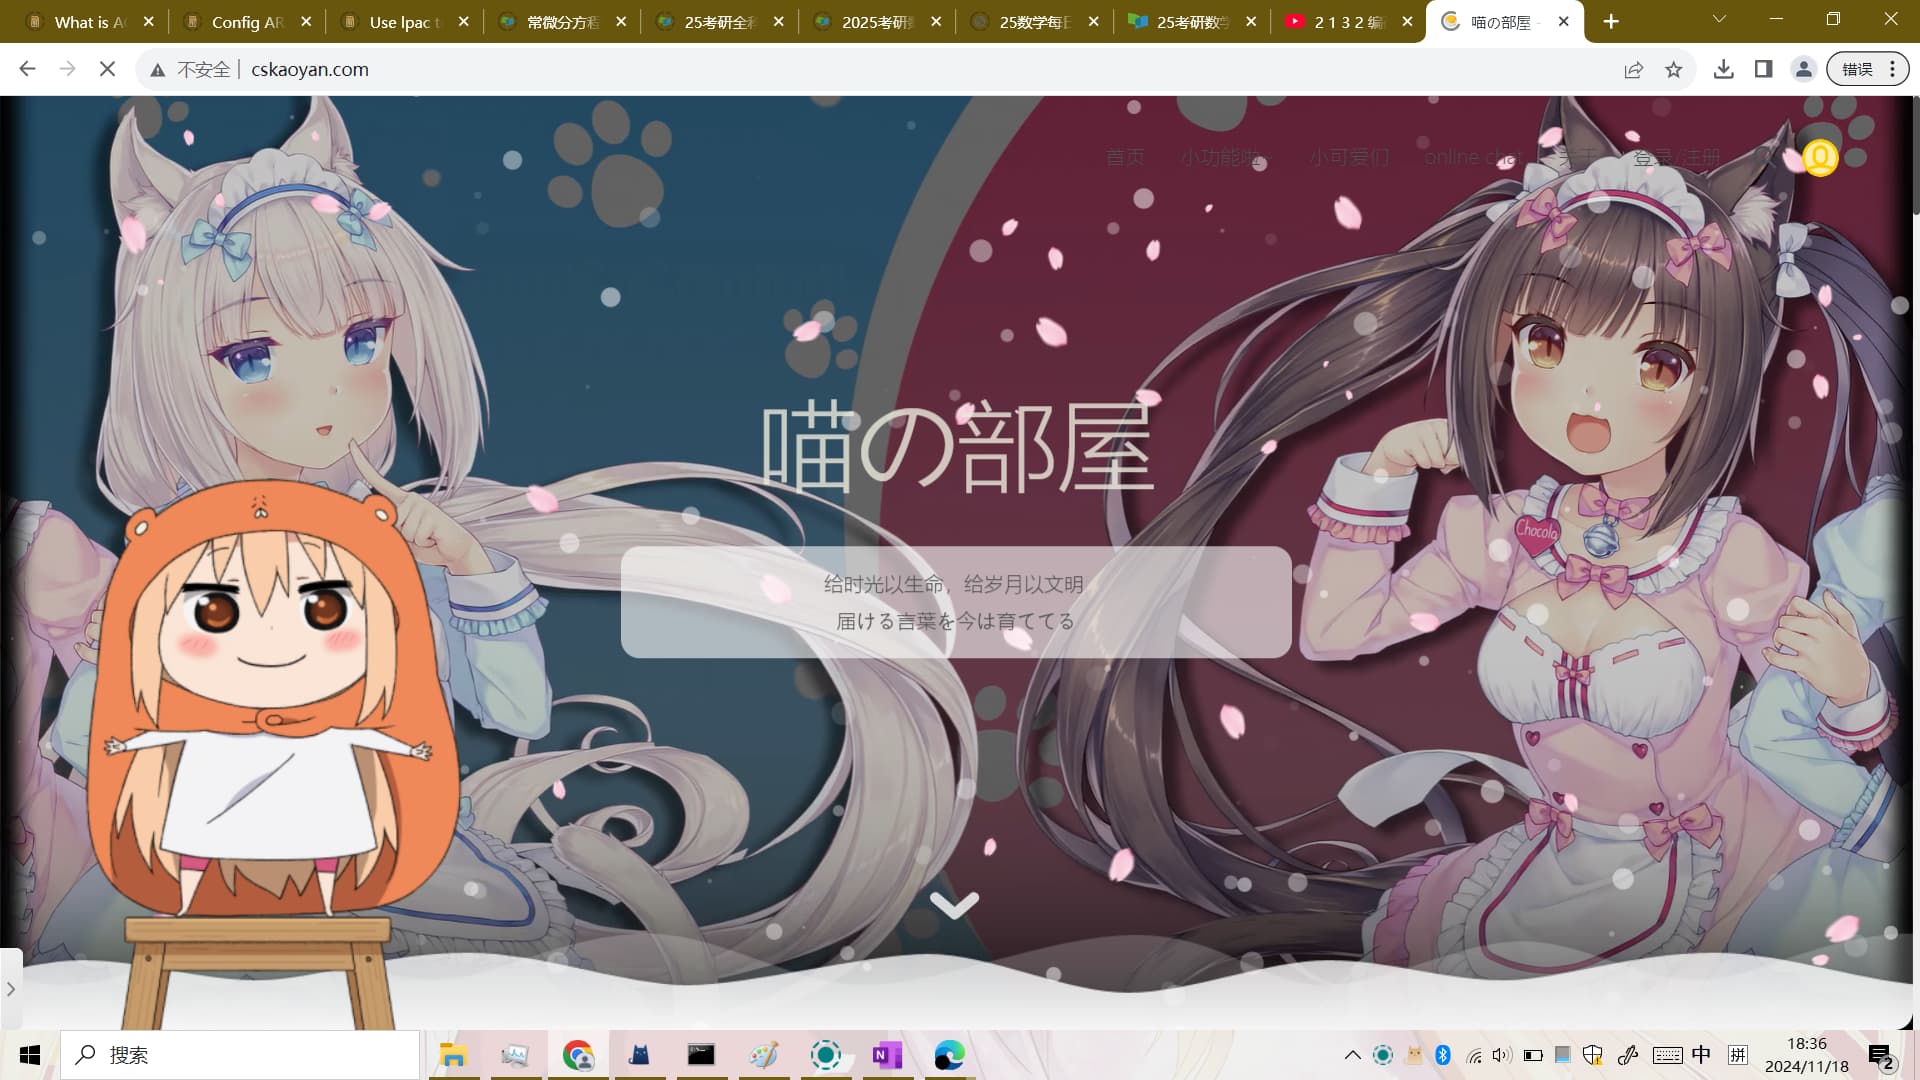Open Chrome downloads icon
Screen dimensions: 1920x1080
pyautogui.click(x=1723, y=69)
